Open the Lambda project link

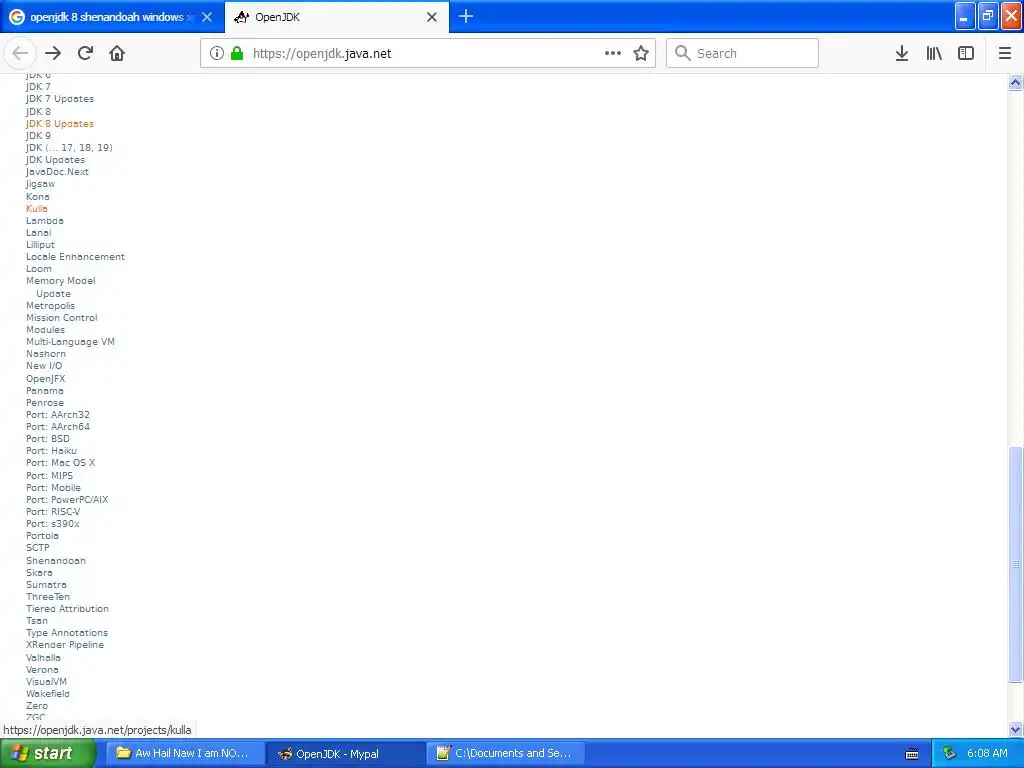pyautogui.click(x=44, y=221)
